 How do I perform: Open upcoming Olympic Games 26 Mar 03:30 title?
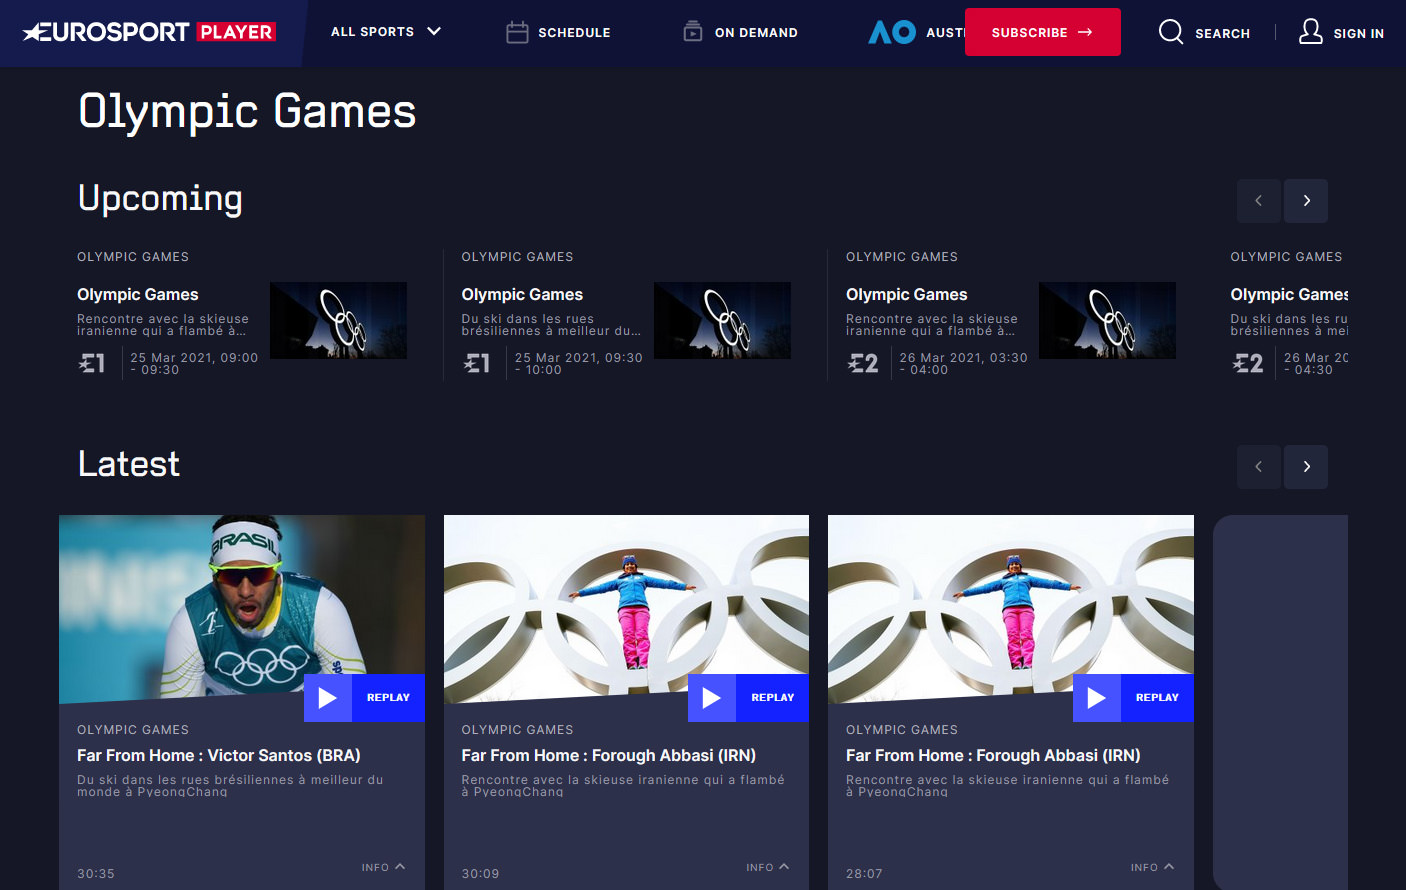tap(907, 294)
